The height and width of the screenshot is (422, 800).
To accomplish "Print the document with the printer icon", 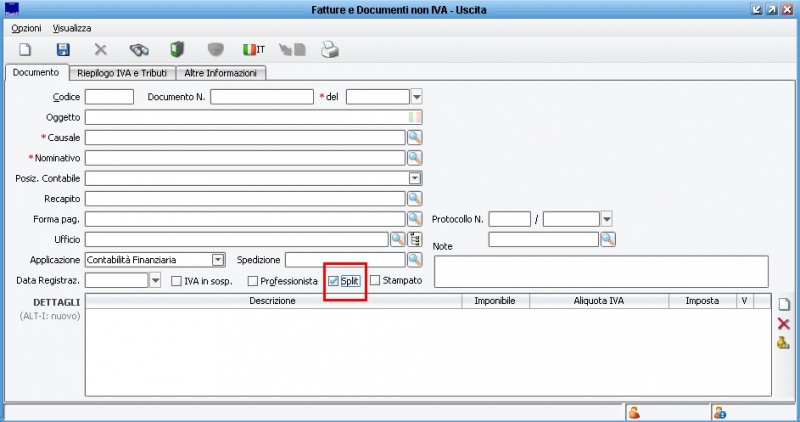I will [x=330, y=49].
